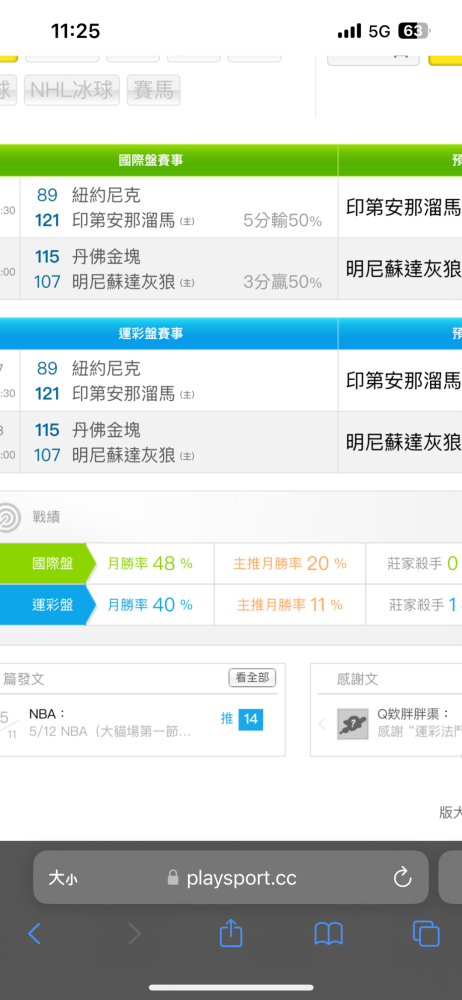Screen dimensions: 462x1000
Task: Click the 戰績 spiral icon
Action: pyautogui.click(x=10, y=517)
